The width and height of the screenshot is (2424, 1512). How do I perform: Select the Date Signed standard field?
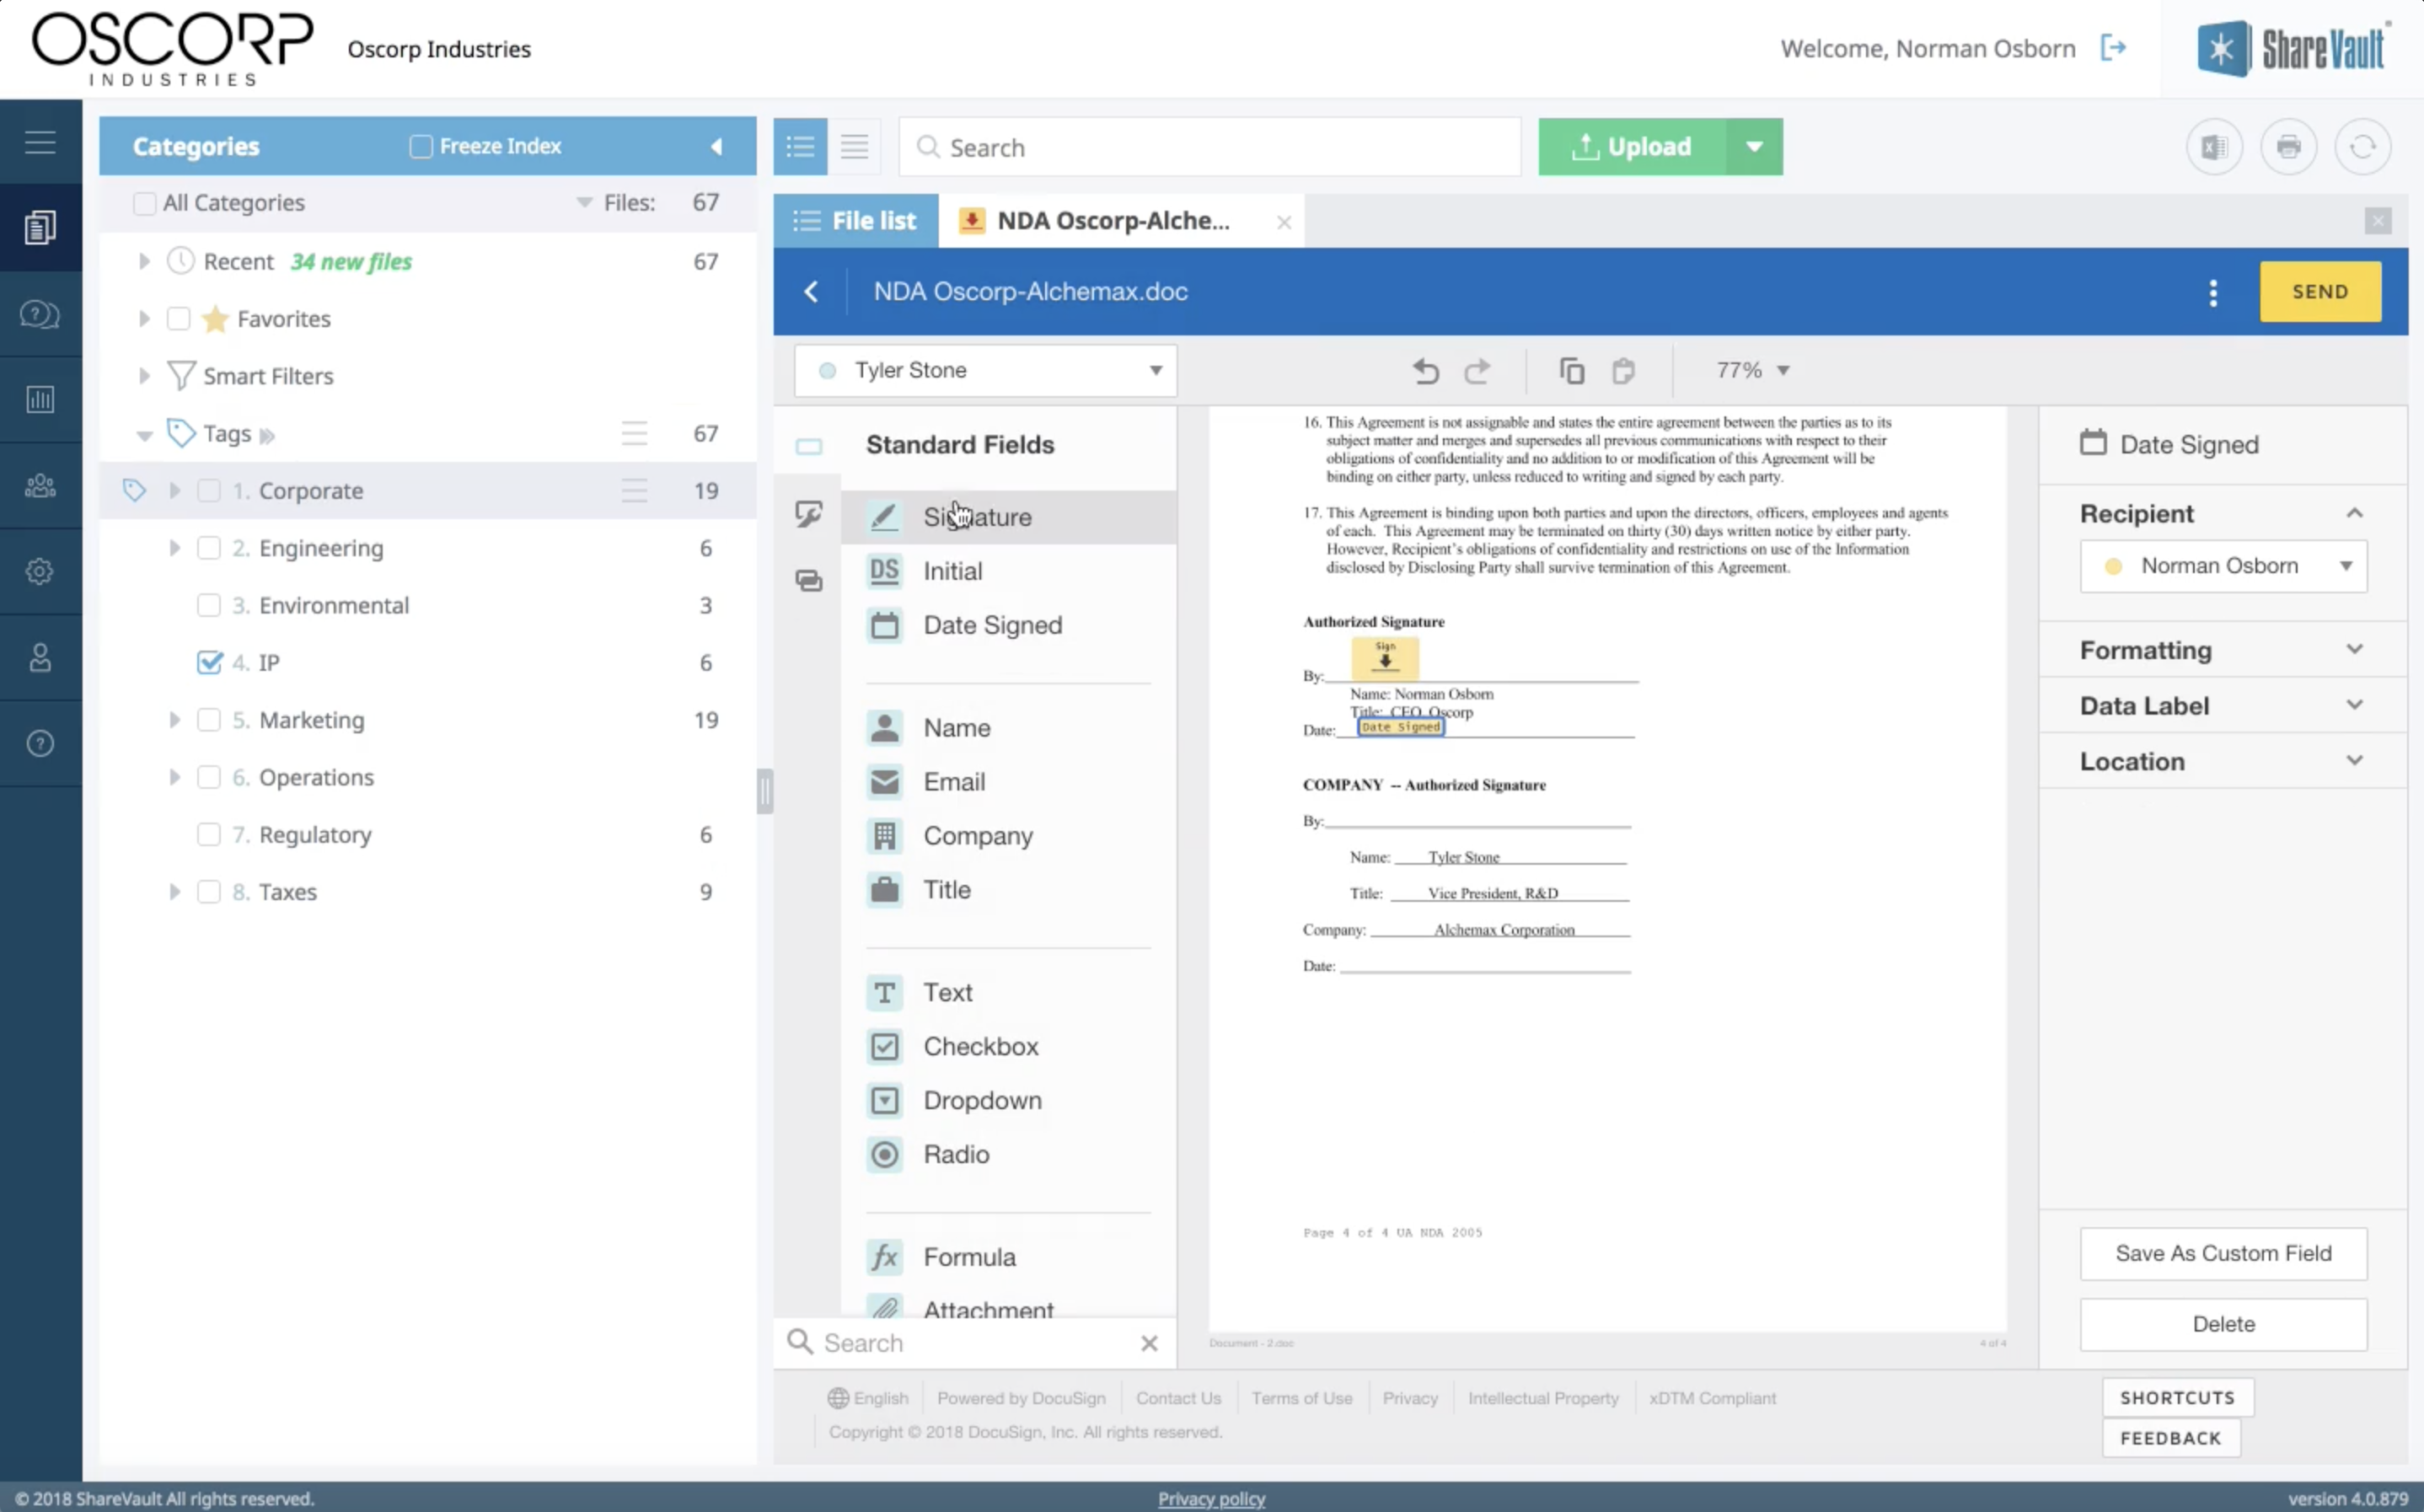tap(1008, 625)
